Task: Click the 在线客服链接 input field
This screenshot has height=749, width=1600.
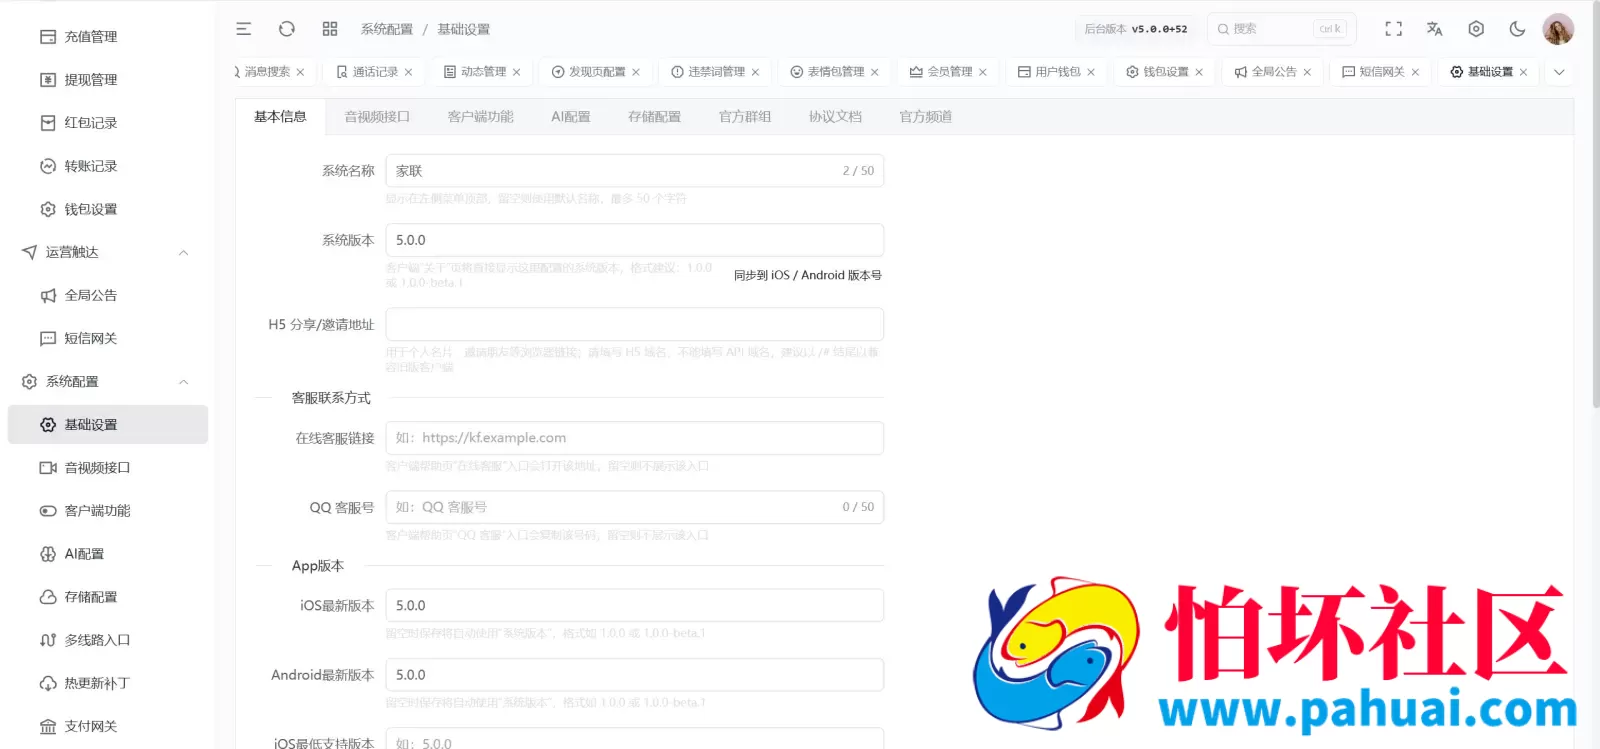Action: (634, 438)
